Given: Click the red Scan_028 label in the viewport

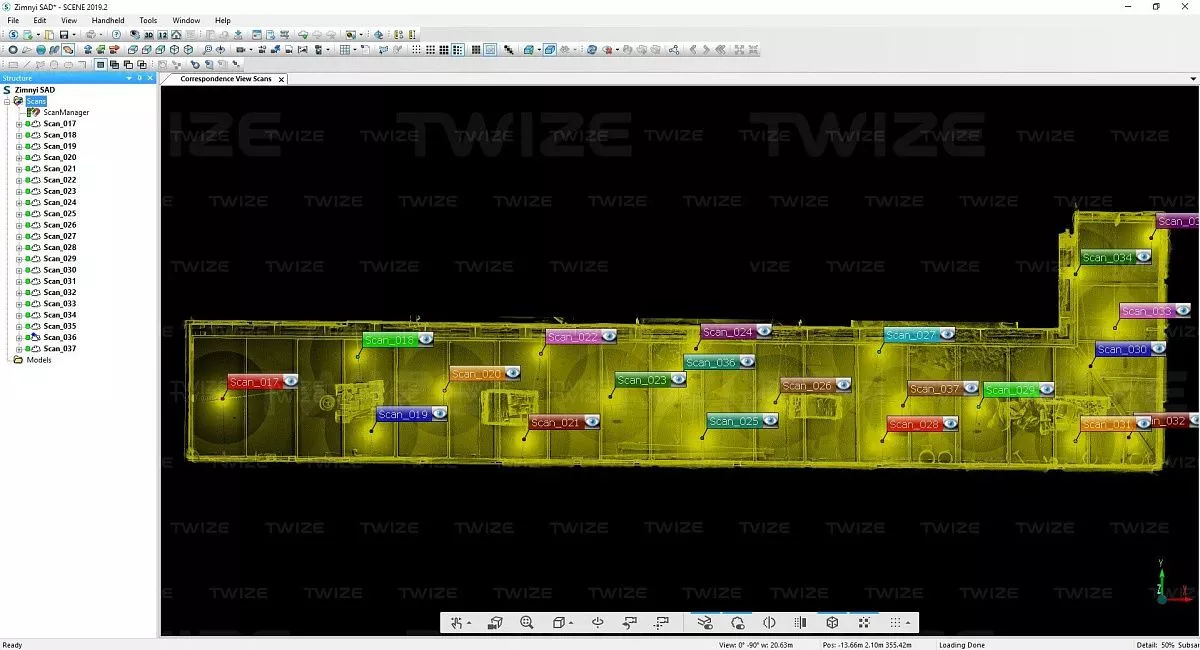Looking at the screenshot, I should [x=914, y=424].
